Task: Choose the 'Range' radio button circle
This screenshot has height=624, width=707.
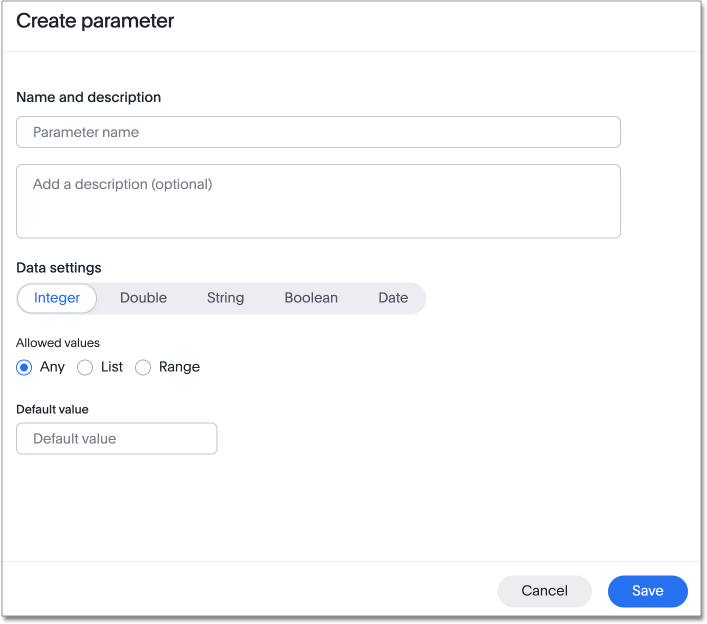Action: coord(143,367)
